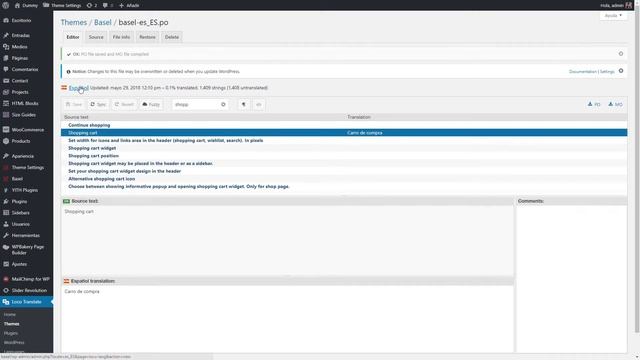
Task: Open WooCommerce in sidebar
Action: click(27, 130)
